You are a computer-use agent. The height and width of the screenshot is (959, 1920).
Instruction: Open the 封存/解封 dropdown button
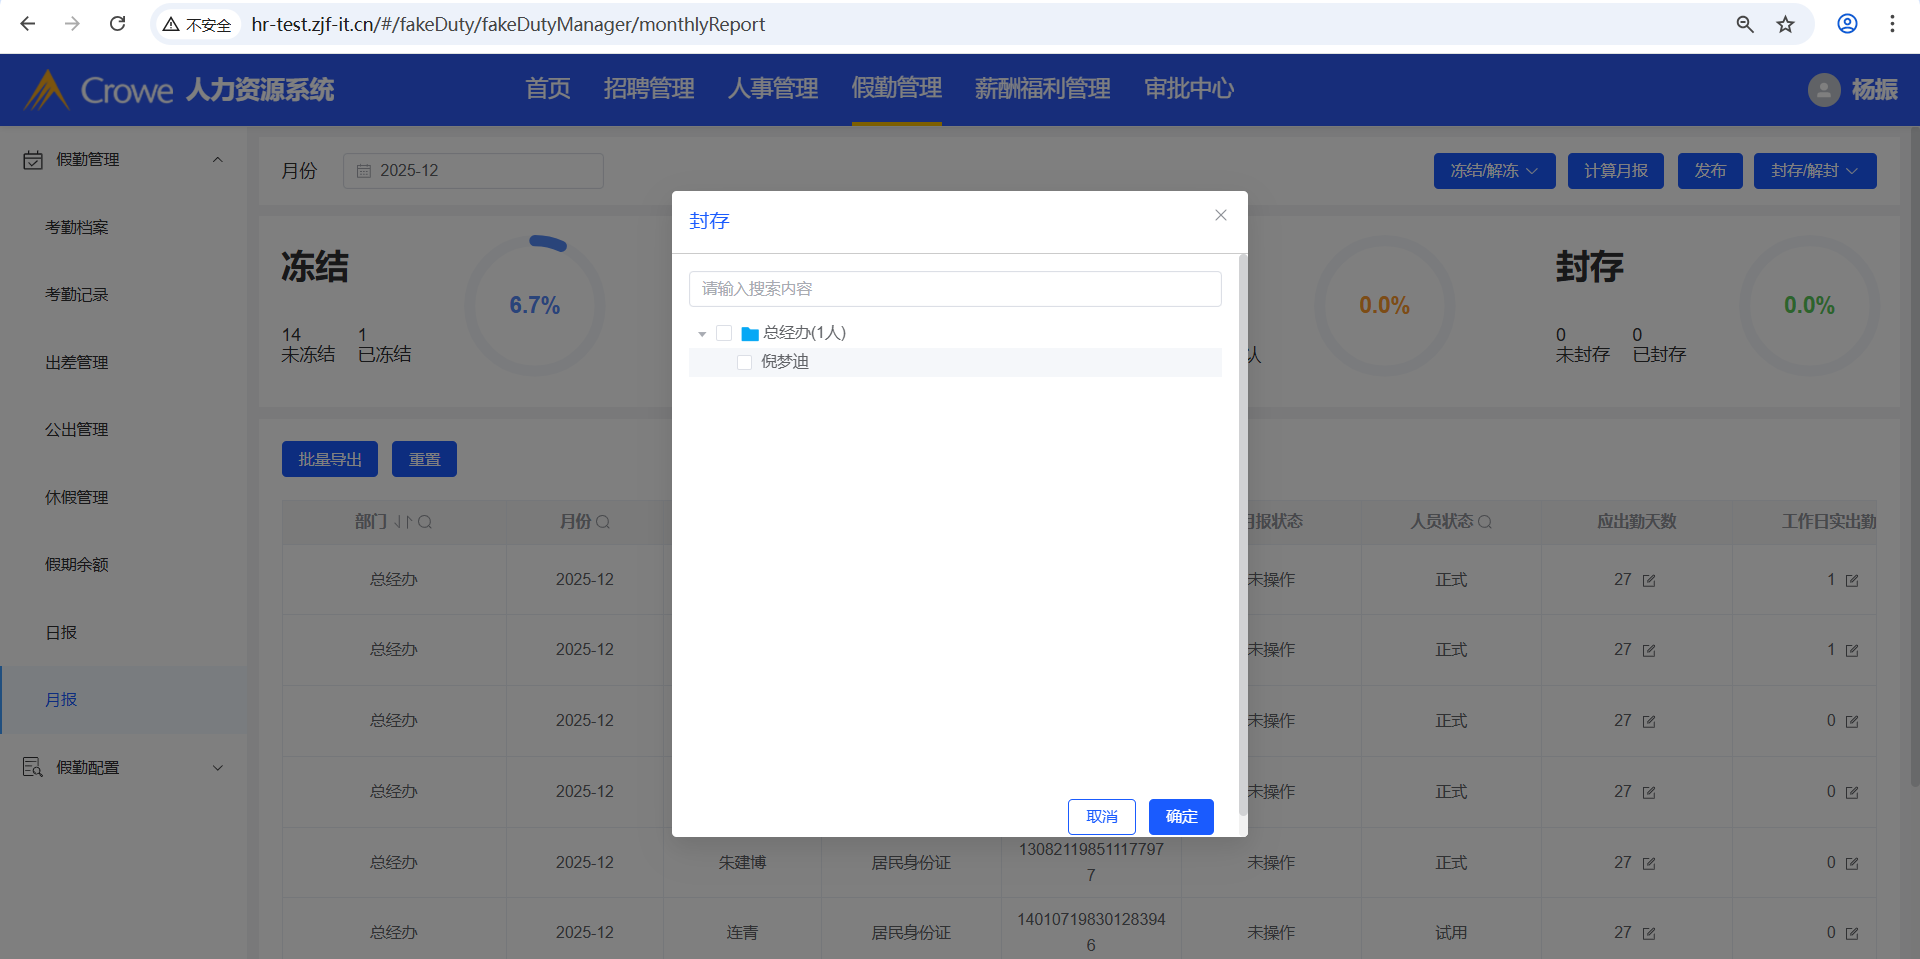coord(1815,171)
